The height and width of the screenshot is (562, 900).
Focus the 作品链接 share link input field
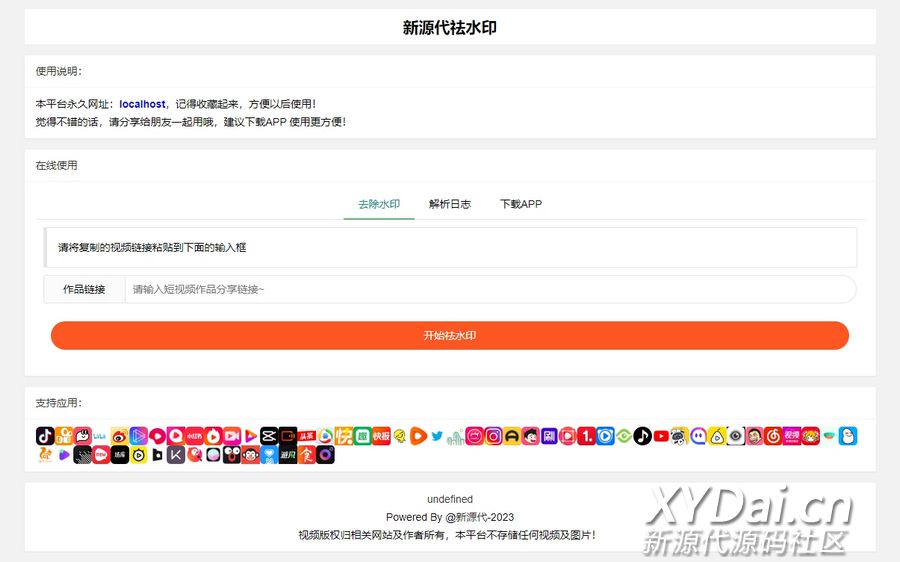tap(490, 289)
